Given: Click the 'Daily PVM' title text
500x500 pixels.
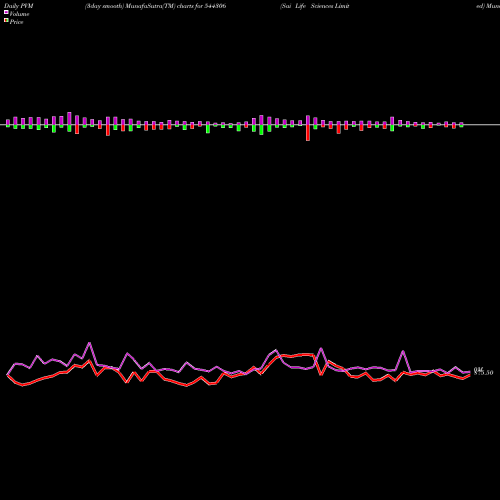Looking at the screenshot, I should tap(19, 6).
